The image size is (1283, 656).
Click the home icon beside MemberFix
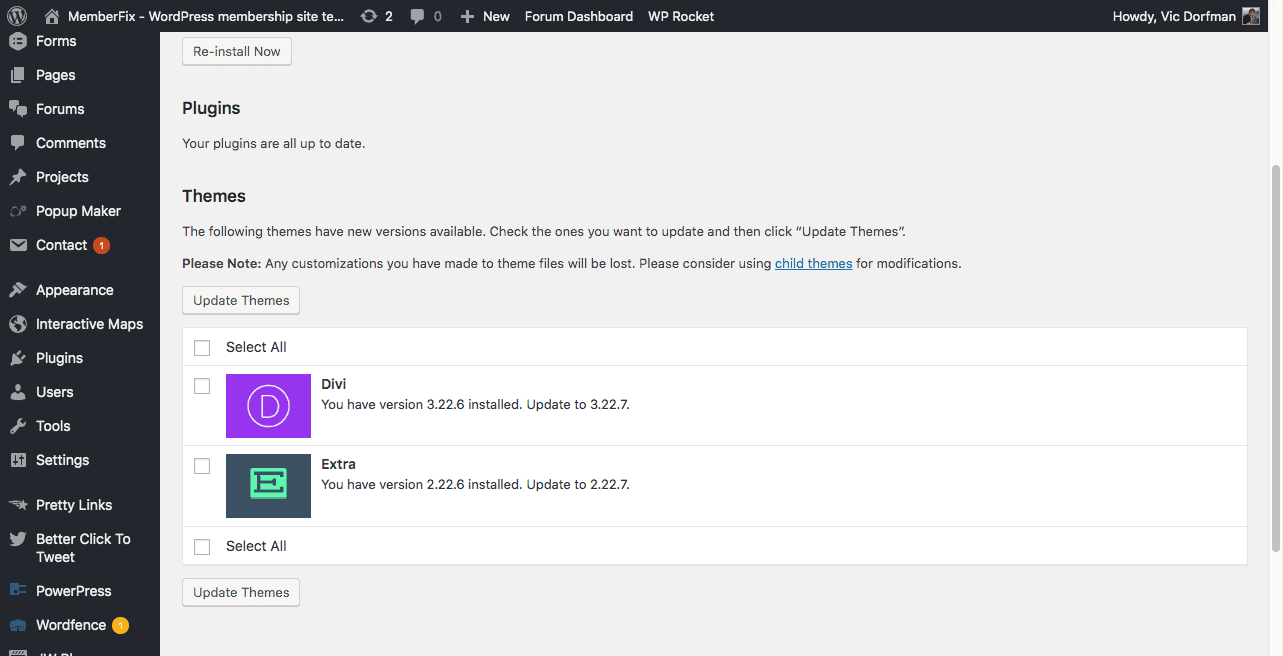[x=52, y=16]
